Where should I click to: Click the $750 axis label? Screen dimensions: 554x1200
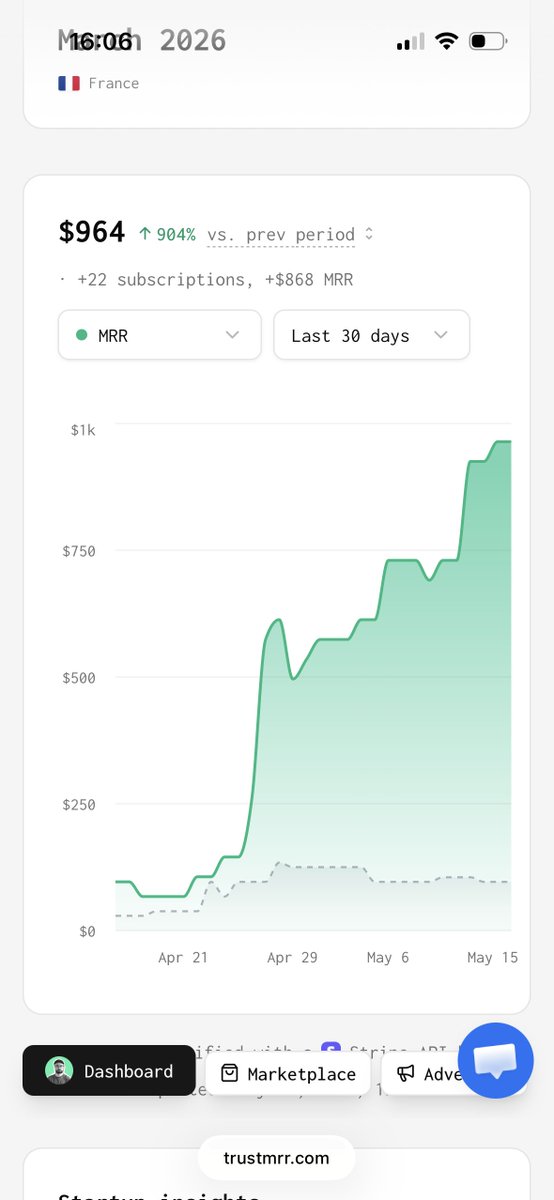79,551
